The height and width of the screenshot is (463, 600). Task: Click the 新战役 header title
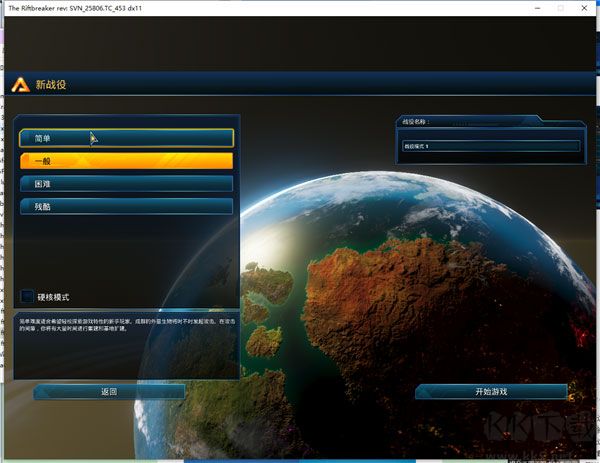(51, 85)
